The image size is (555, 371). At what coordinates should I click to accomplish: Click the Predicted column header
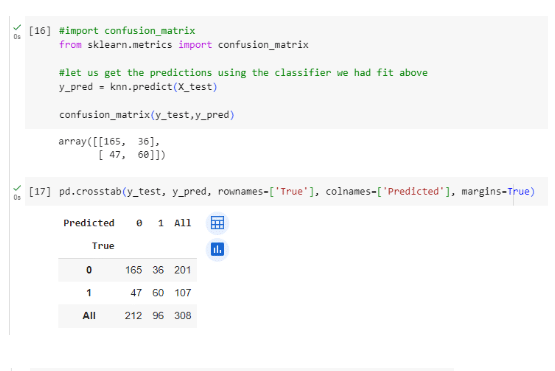tap(89, 223)
